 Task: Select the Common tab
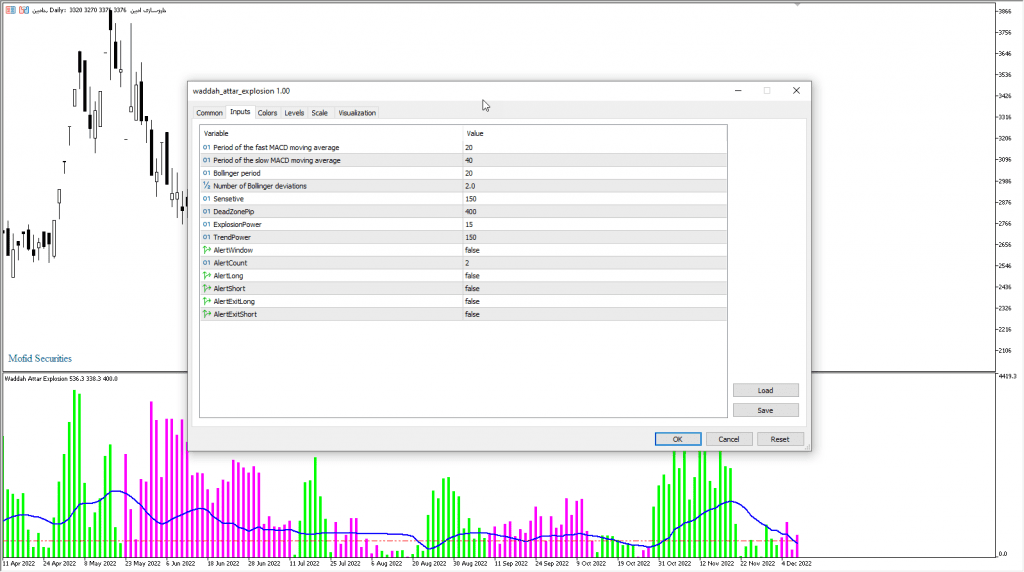pos(209,113)
